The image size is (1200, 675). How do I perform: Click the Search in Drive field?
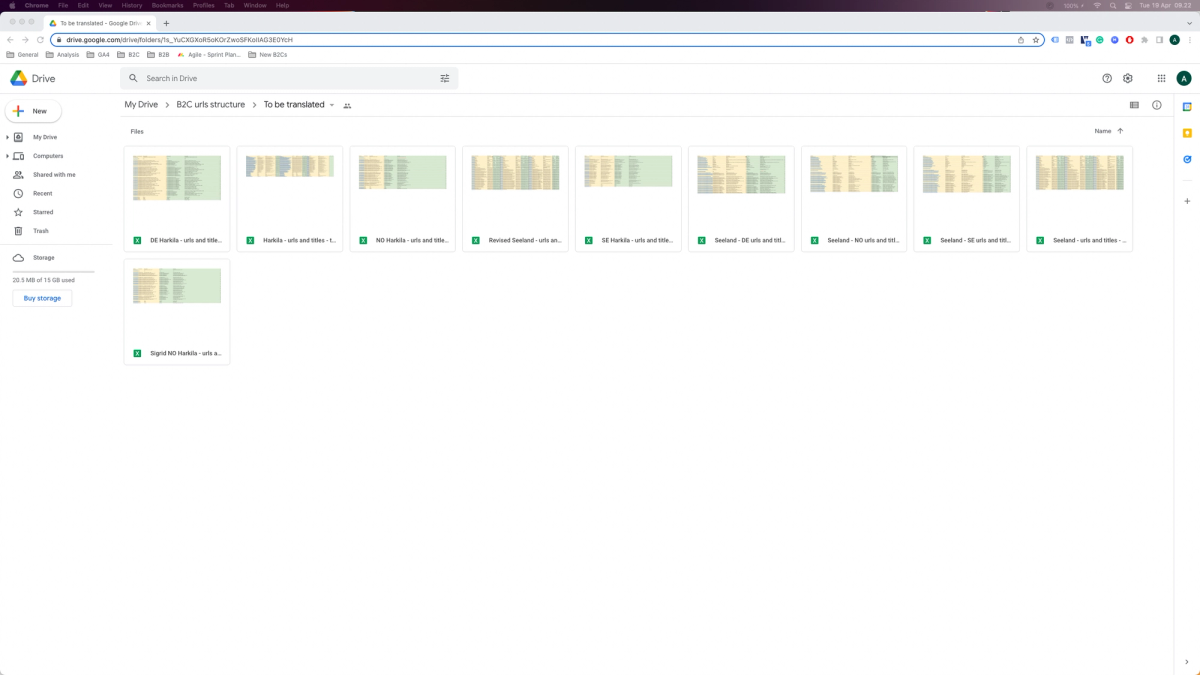pos(289,78)
